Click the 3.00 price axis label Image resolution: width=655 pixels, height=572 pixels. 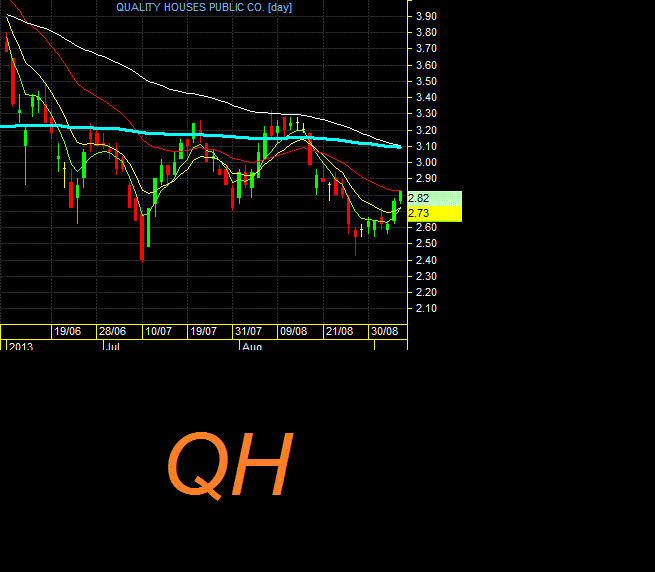click(427, 163)
